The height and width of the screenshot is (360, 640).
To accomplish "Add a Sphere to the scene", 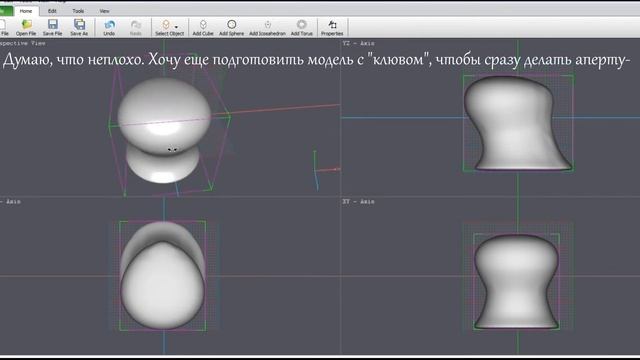I will tap(231, 27).
